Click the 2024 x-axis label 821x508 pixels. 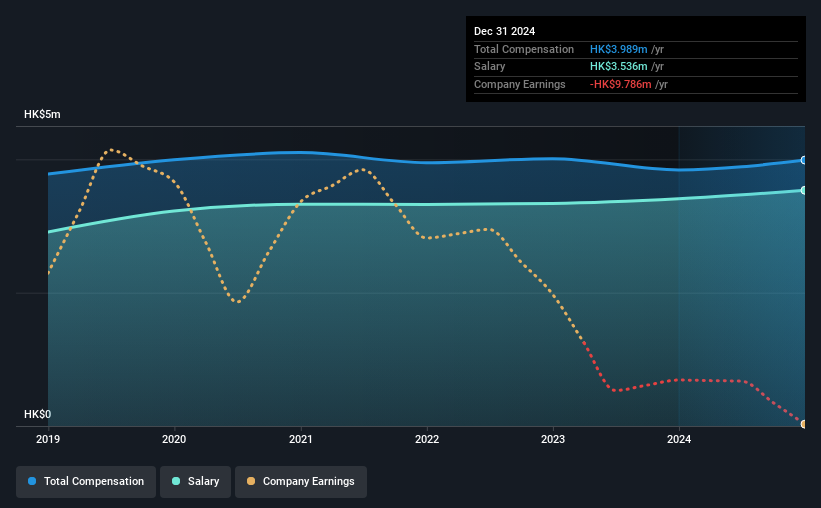click(679, 439)
